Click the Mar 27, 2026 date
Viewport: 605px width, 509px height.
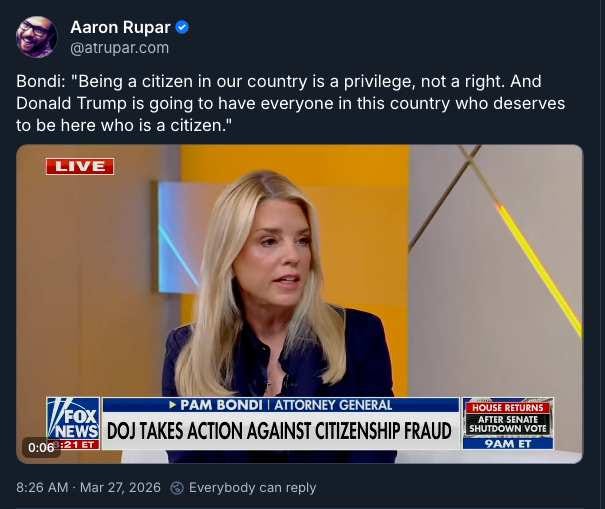[x=120, y=488]
